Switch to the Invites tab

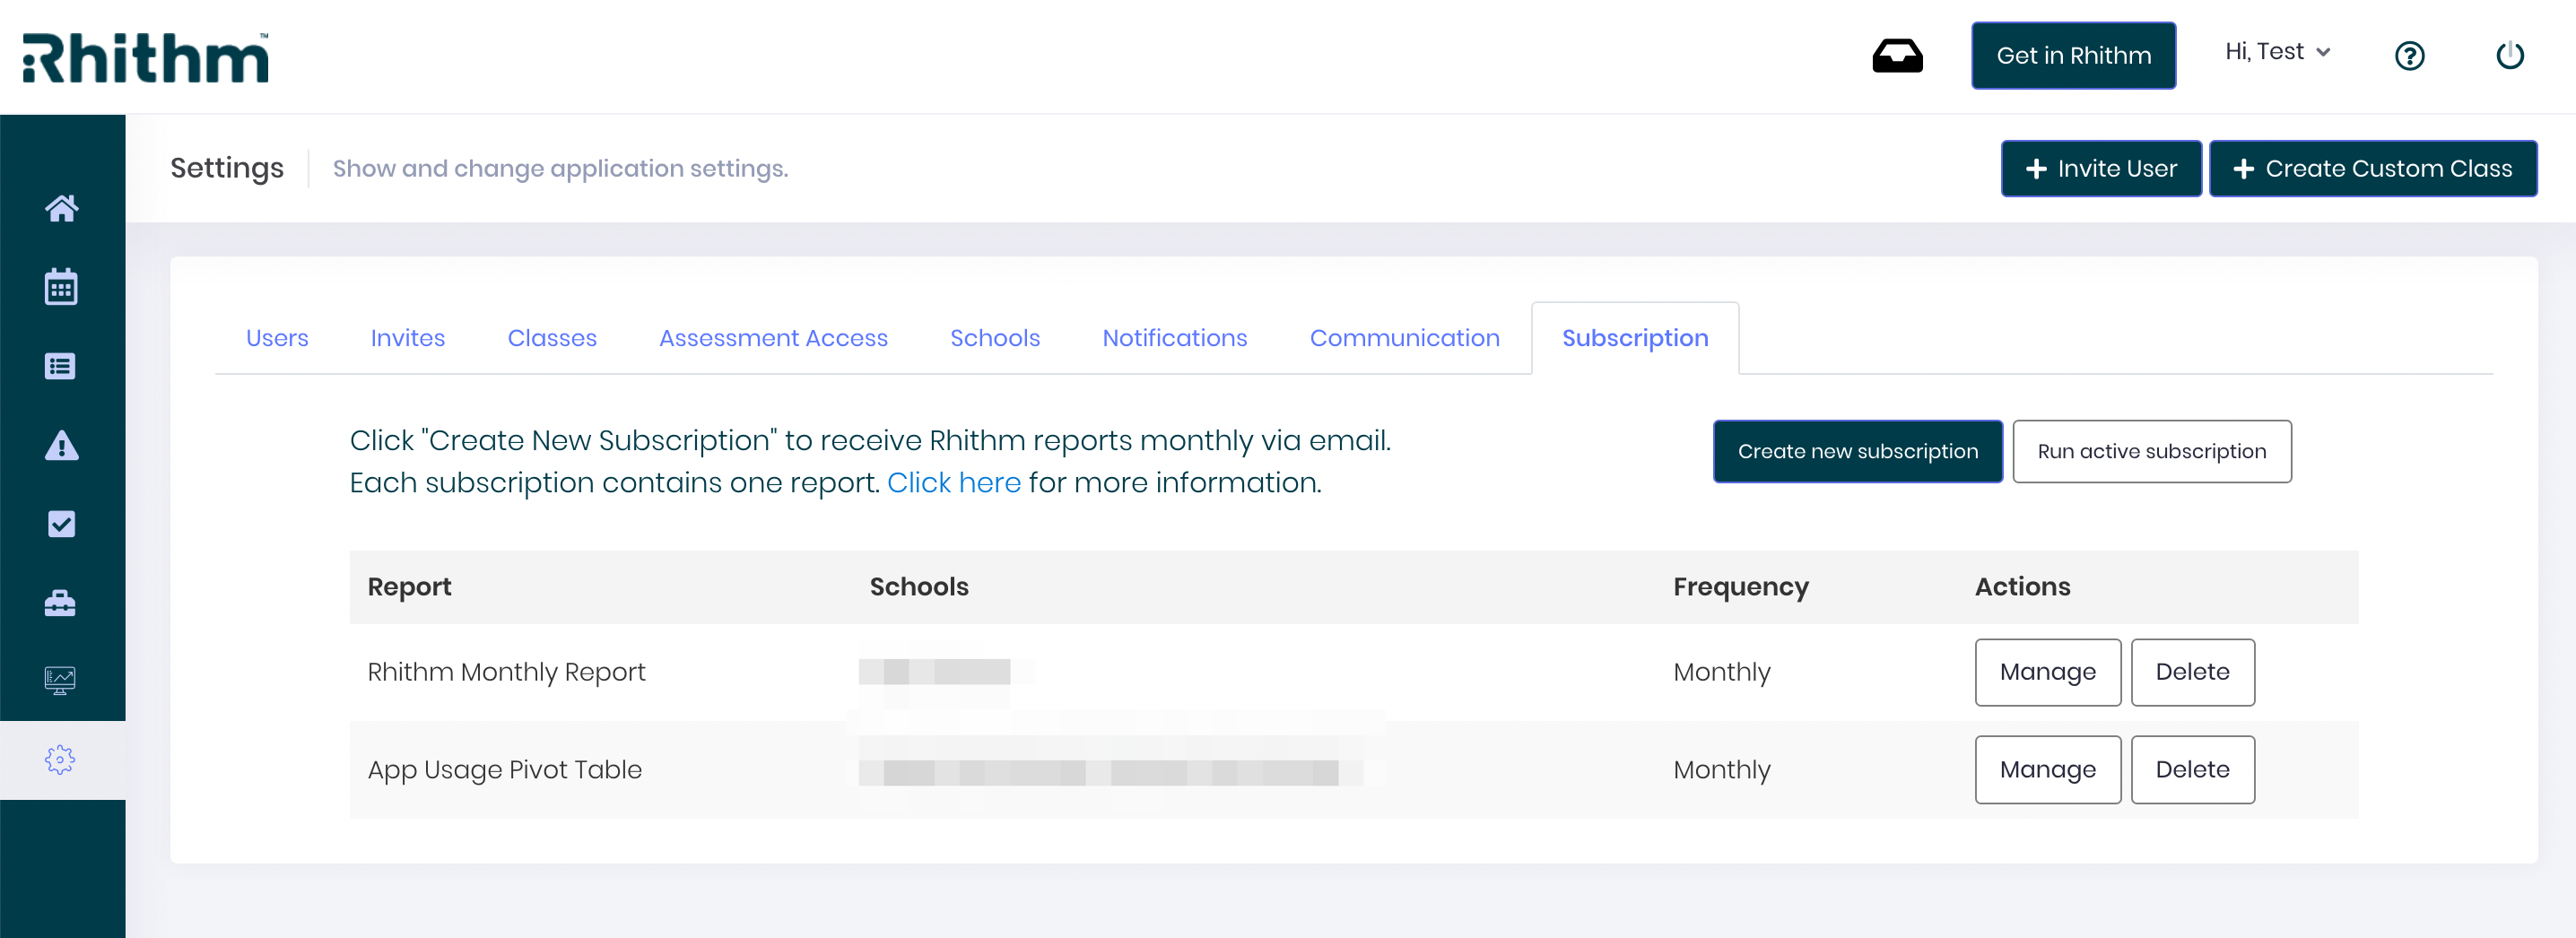click(x=408, y=338)
